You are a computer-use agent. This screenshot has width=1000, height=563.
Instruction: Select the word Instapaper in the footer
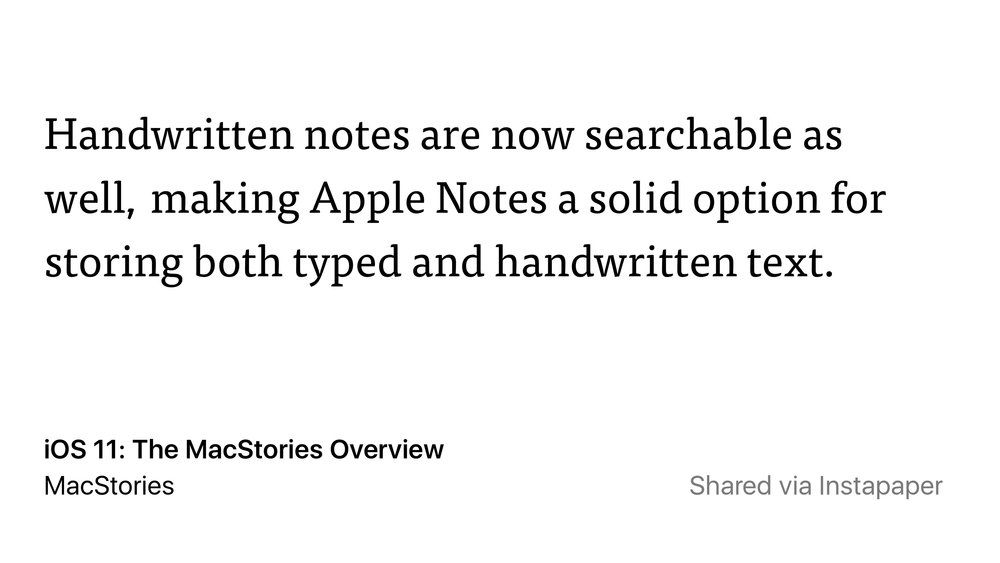(x=880, y=487)
